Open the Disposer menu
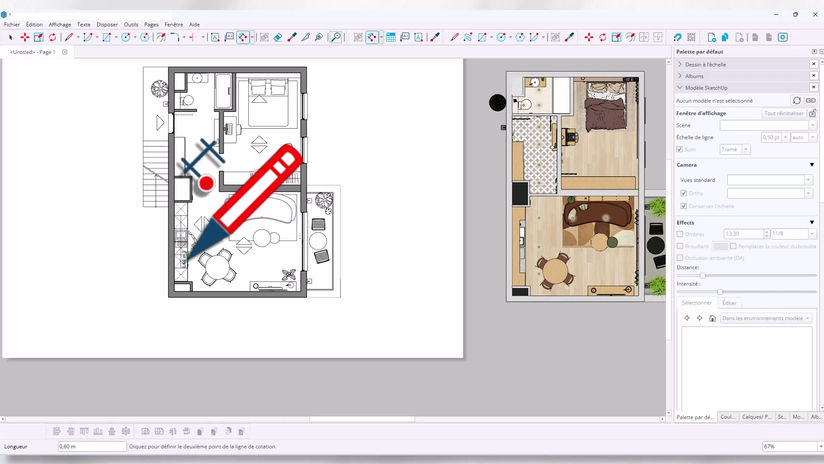This screenshot has width=824, height=464. (107, 25)
